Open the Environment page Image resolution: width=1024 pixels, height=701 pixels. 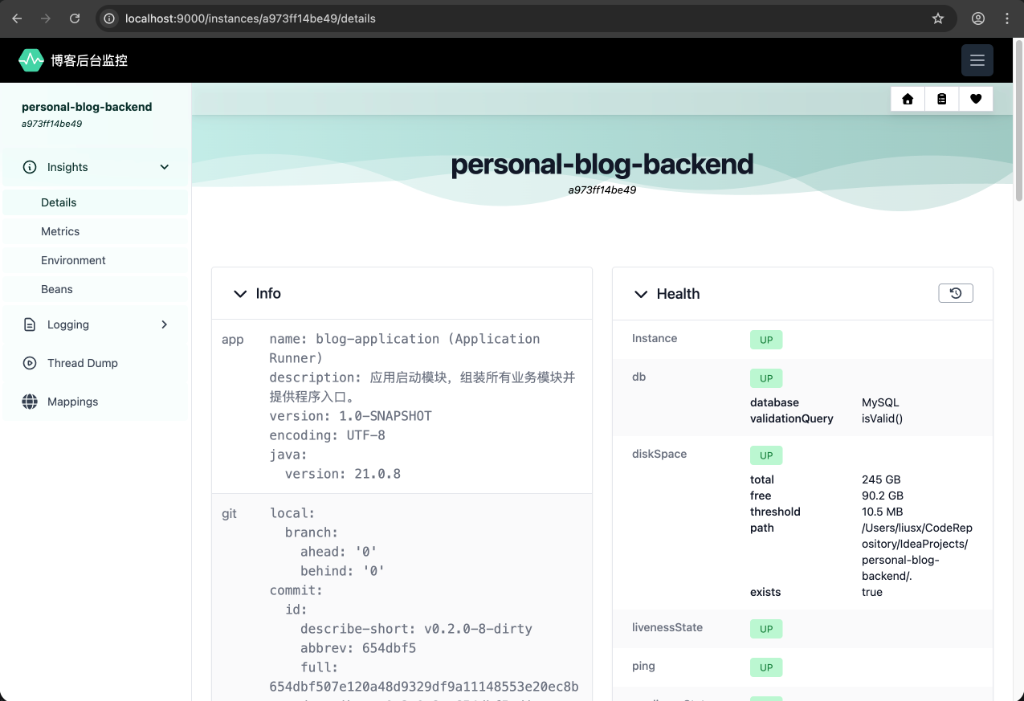click(x=73, y=260)
